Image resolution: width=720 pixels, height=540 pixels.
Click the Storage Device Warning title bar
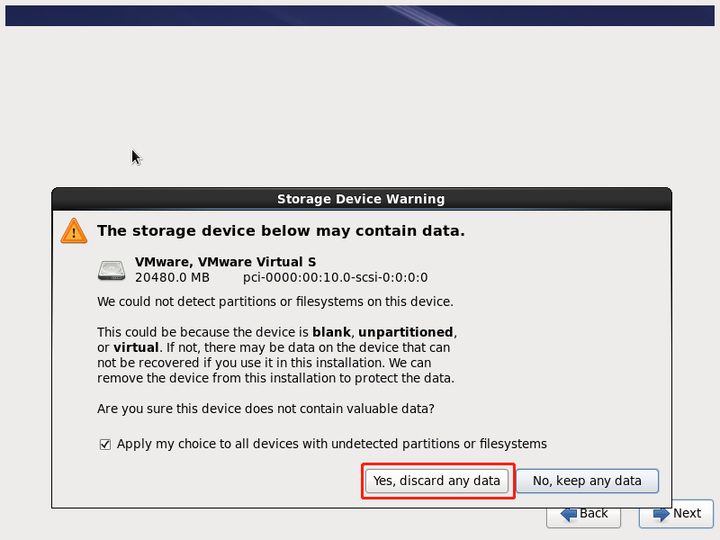pos(361,199)
